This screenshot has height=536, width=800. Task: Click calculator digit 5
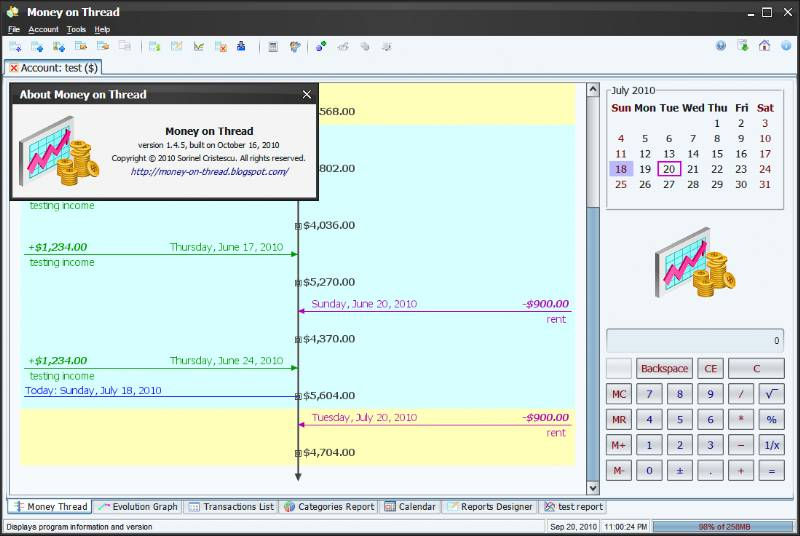(x=680, y=419)
